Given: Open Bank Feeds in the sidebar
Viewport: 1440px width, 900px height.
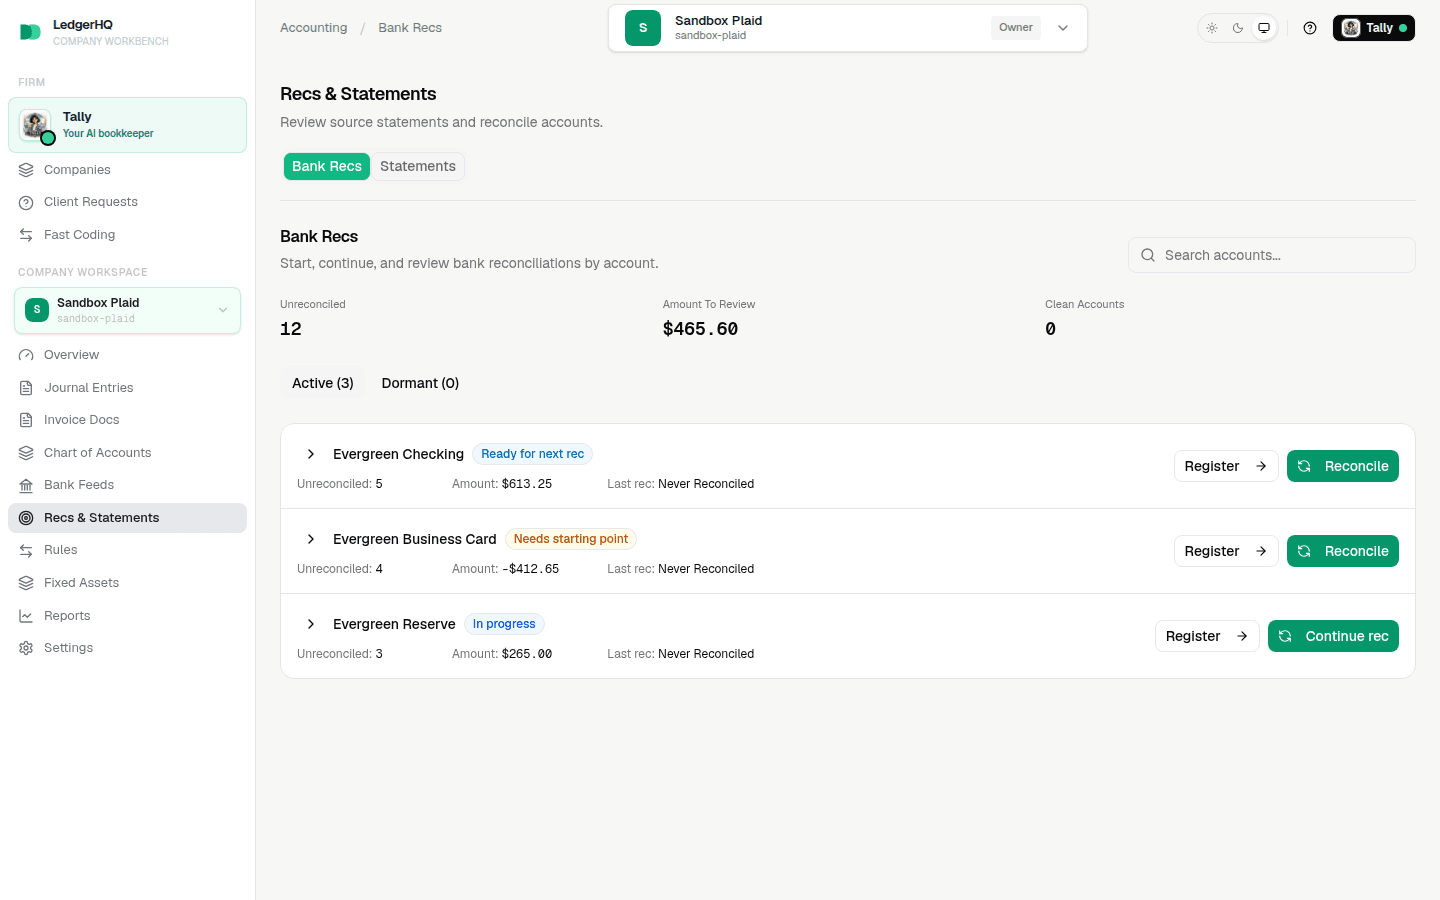Looking at the screenshot, I should pyautogui.click(x=127, y=485).
